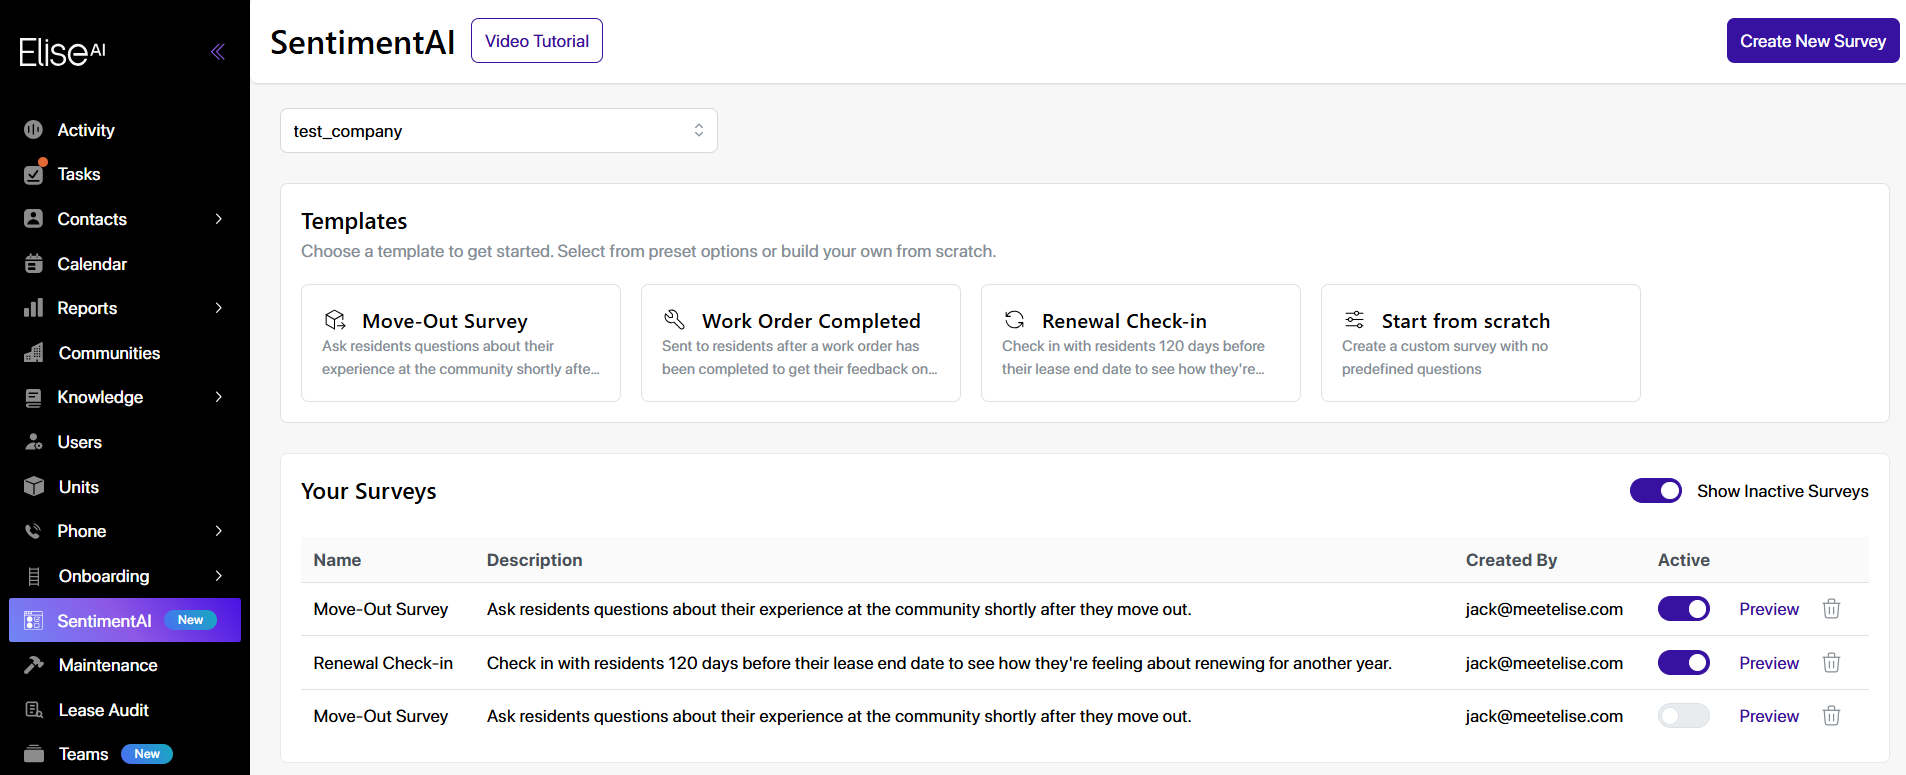
Task: Click the Calendar icon in the sidebar
Action: pyautogui.click(x=34, y=264)
